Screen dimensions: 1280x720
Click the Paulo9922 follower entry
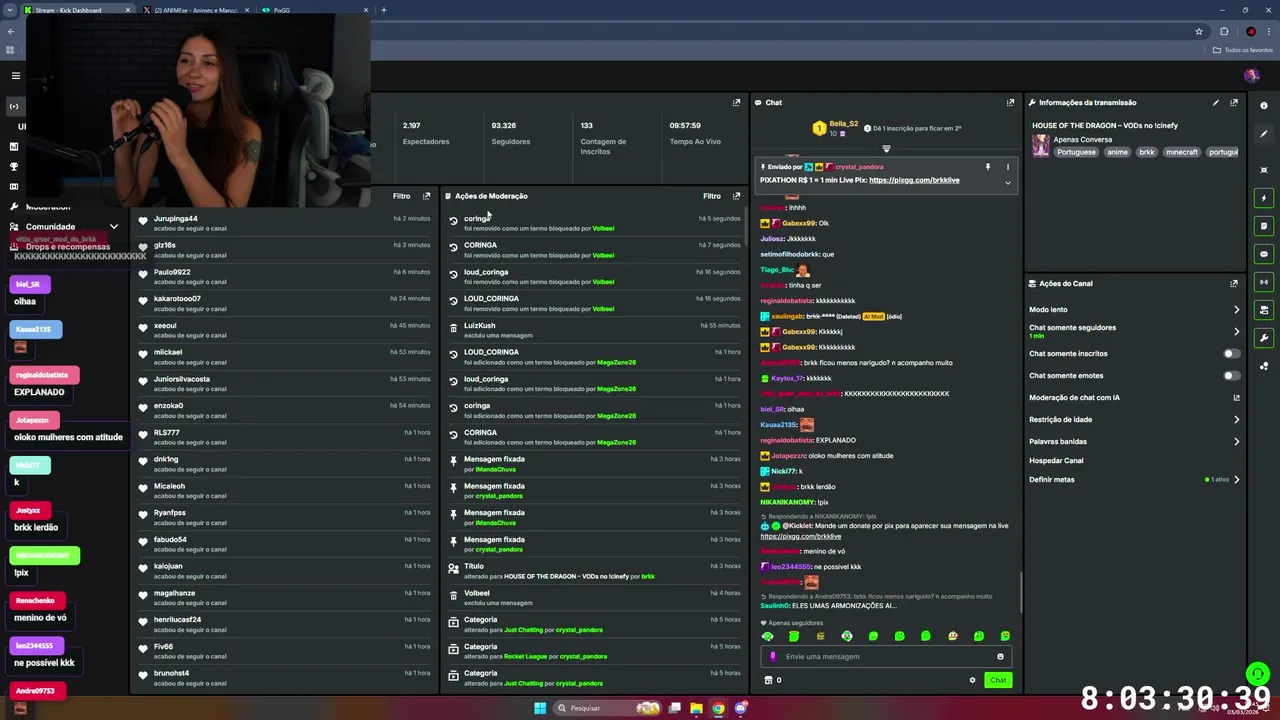pyautogui.click(x=284, y=276)
